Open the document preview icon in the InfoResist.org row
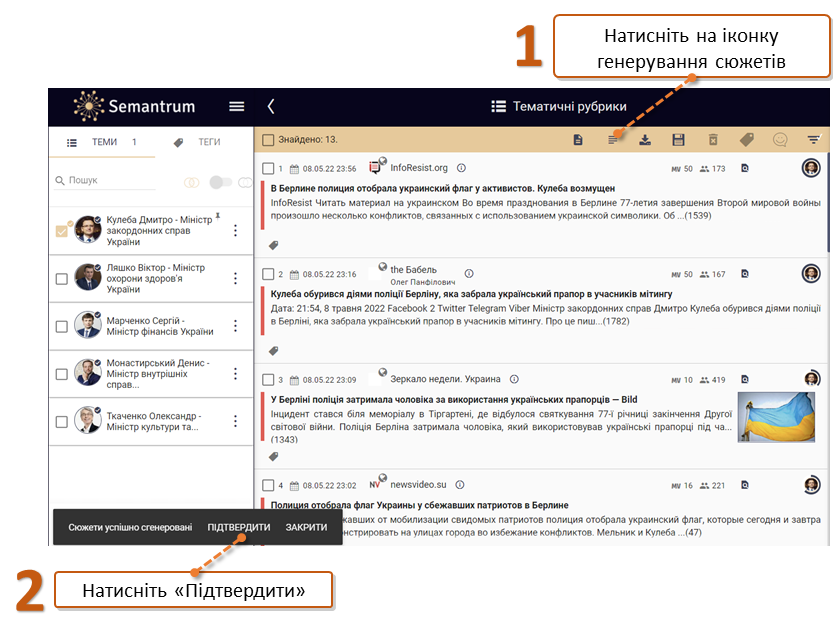The image size is (833, 621). 745,168
